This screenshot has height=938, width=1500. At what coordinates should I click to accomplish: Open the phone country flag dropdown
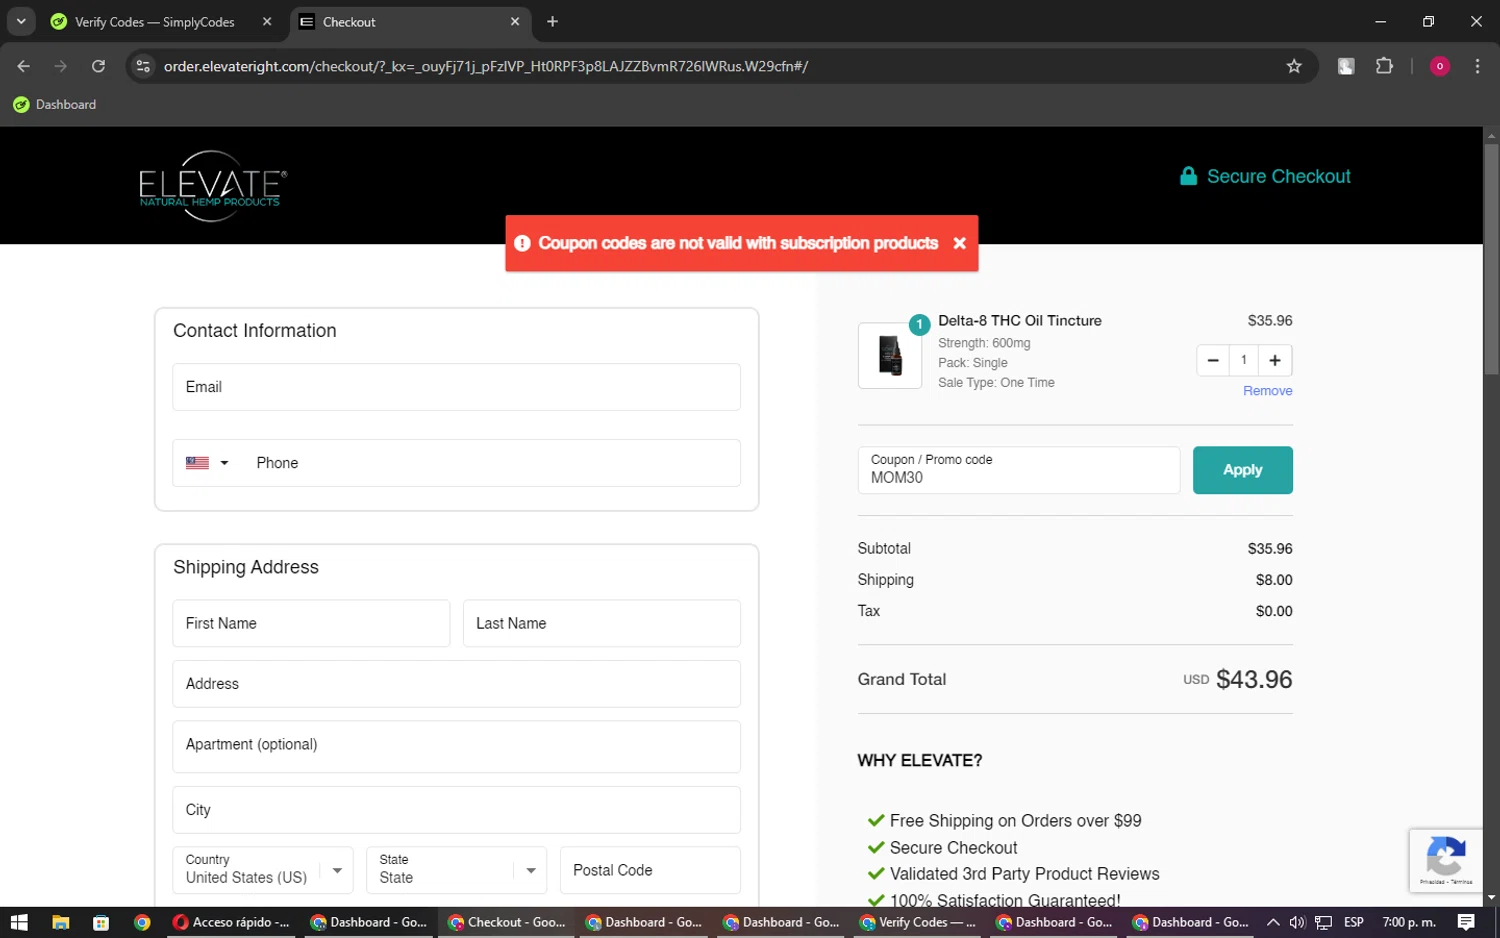[x=207, y=463]
